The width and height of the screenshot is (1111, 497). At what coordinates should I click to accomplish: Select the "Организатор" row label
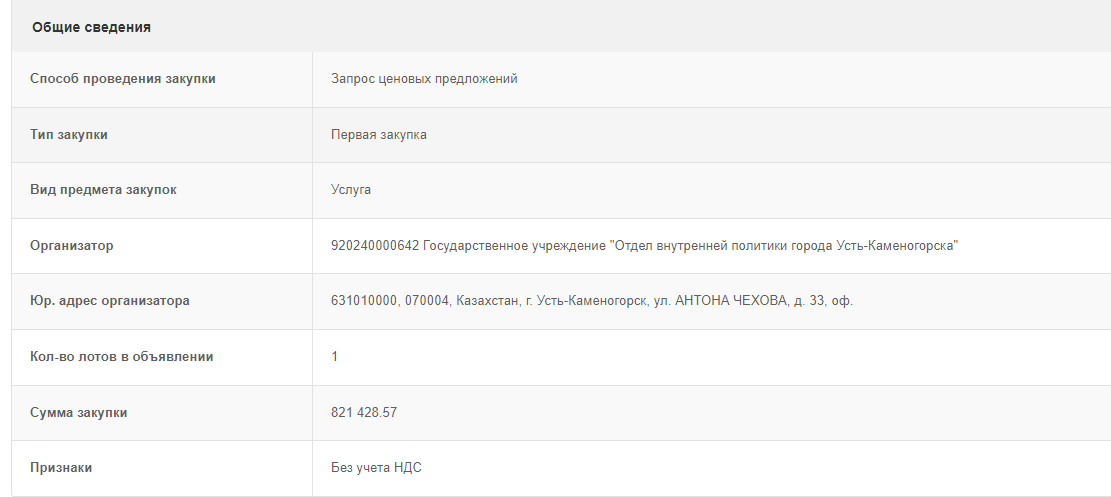tap(72, 245)
